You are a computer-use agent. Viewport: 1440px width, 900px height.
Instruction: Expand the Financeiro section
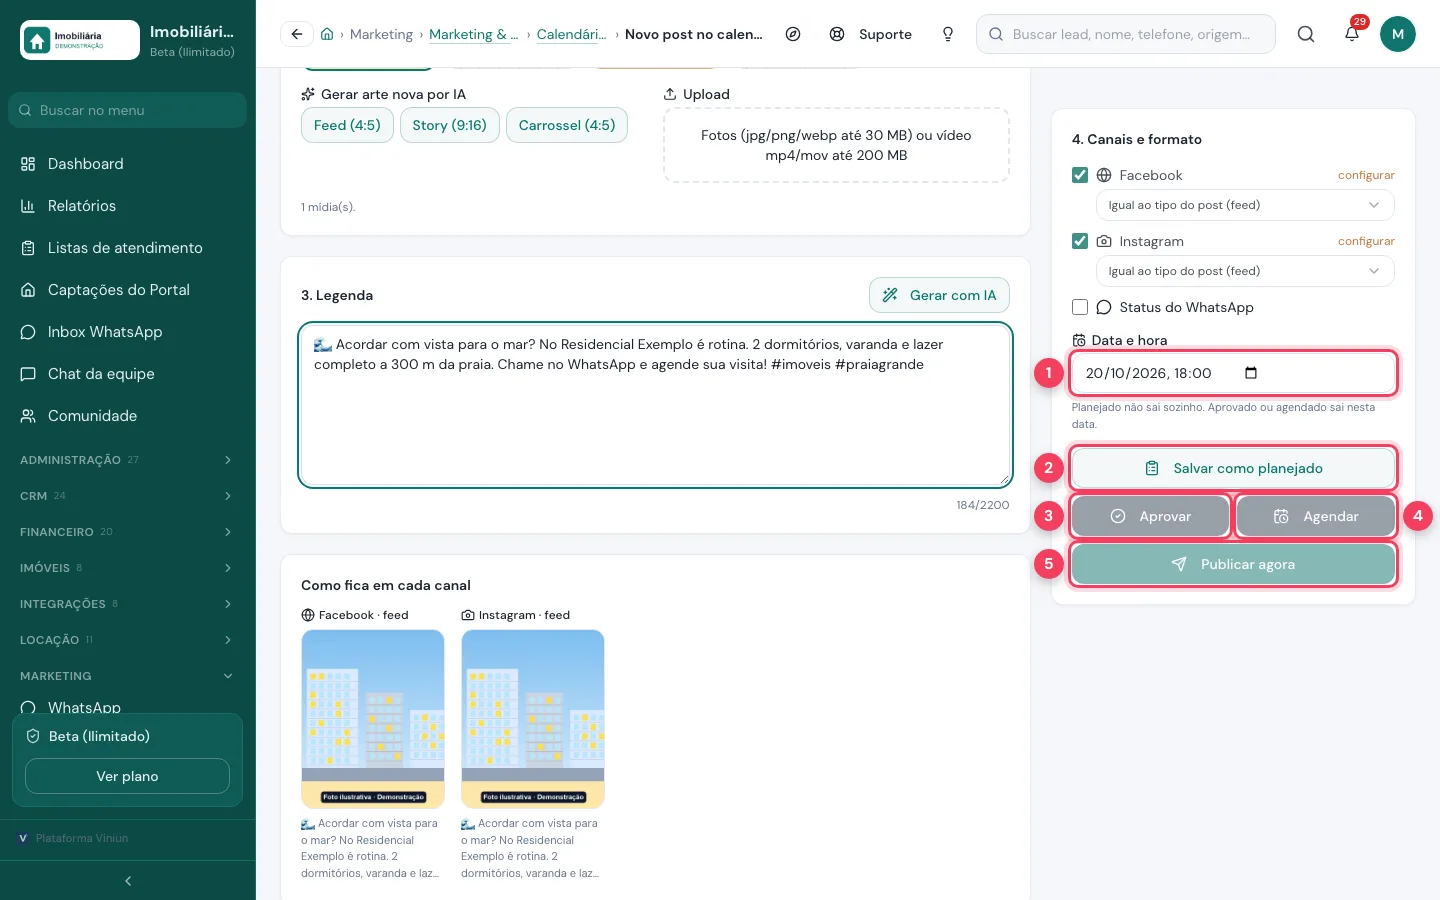tap(128, 532)
